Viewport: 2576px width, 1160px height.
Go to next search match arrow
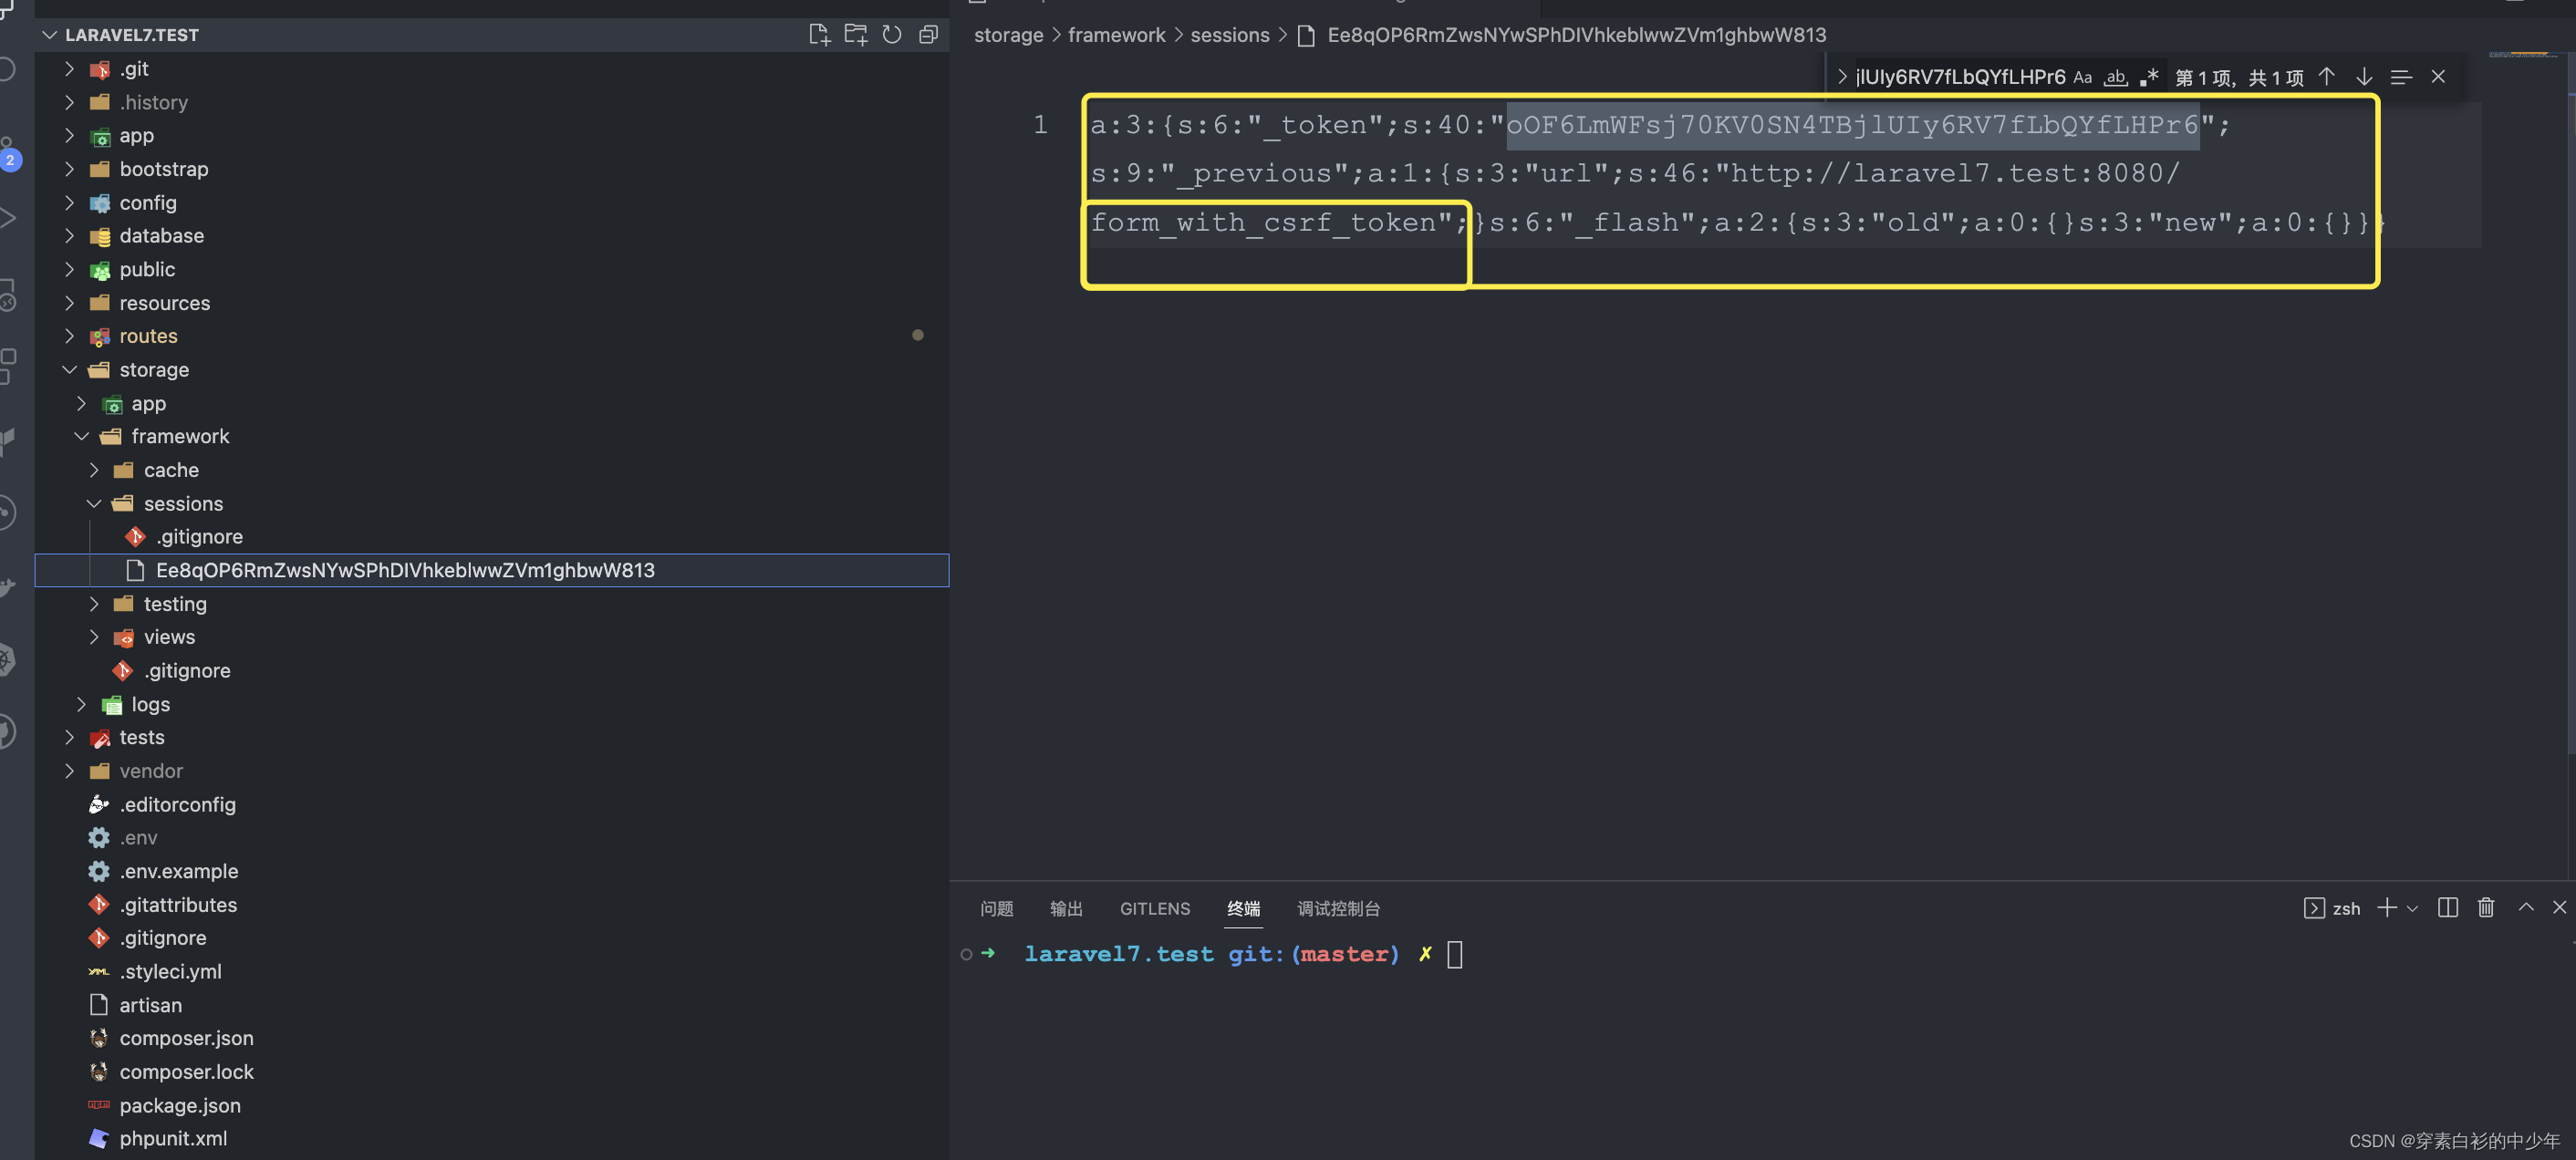pyautogui.click(x=2364, y=77)
